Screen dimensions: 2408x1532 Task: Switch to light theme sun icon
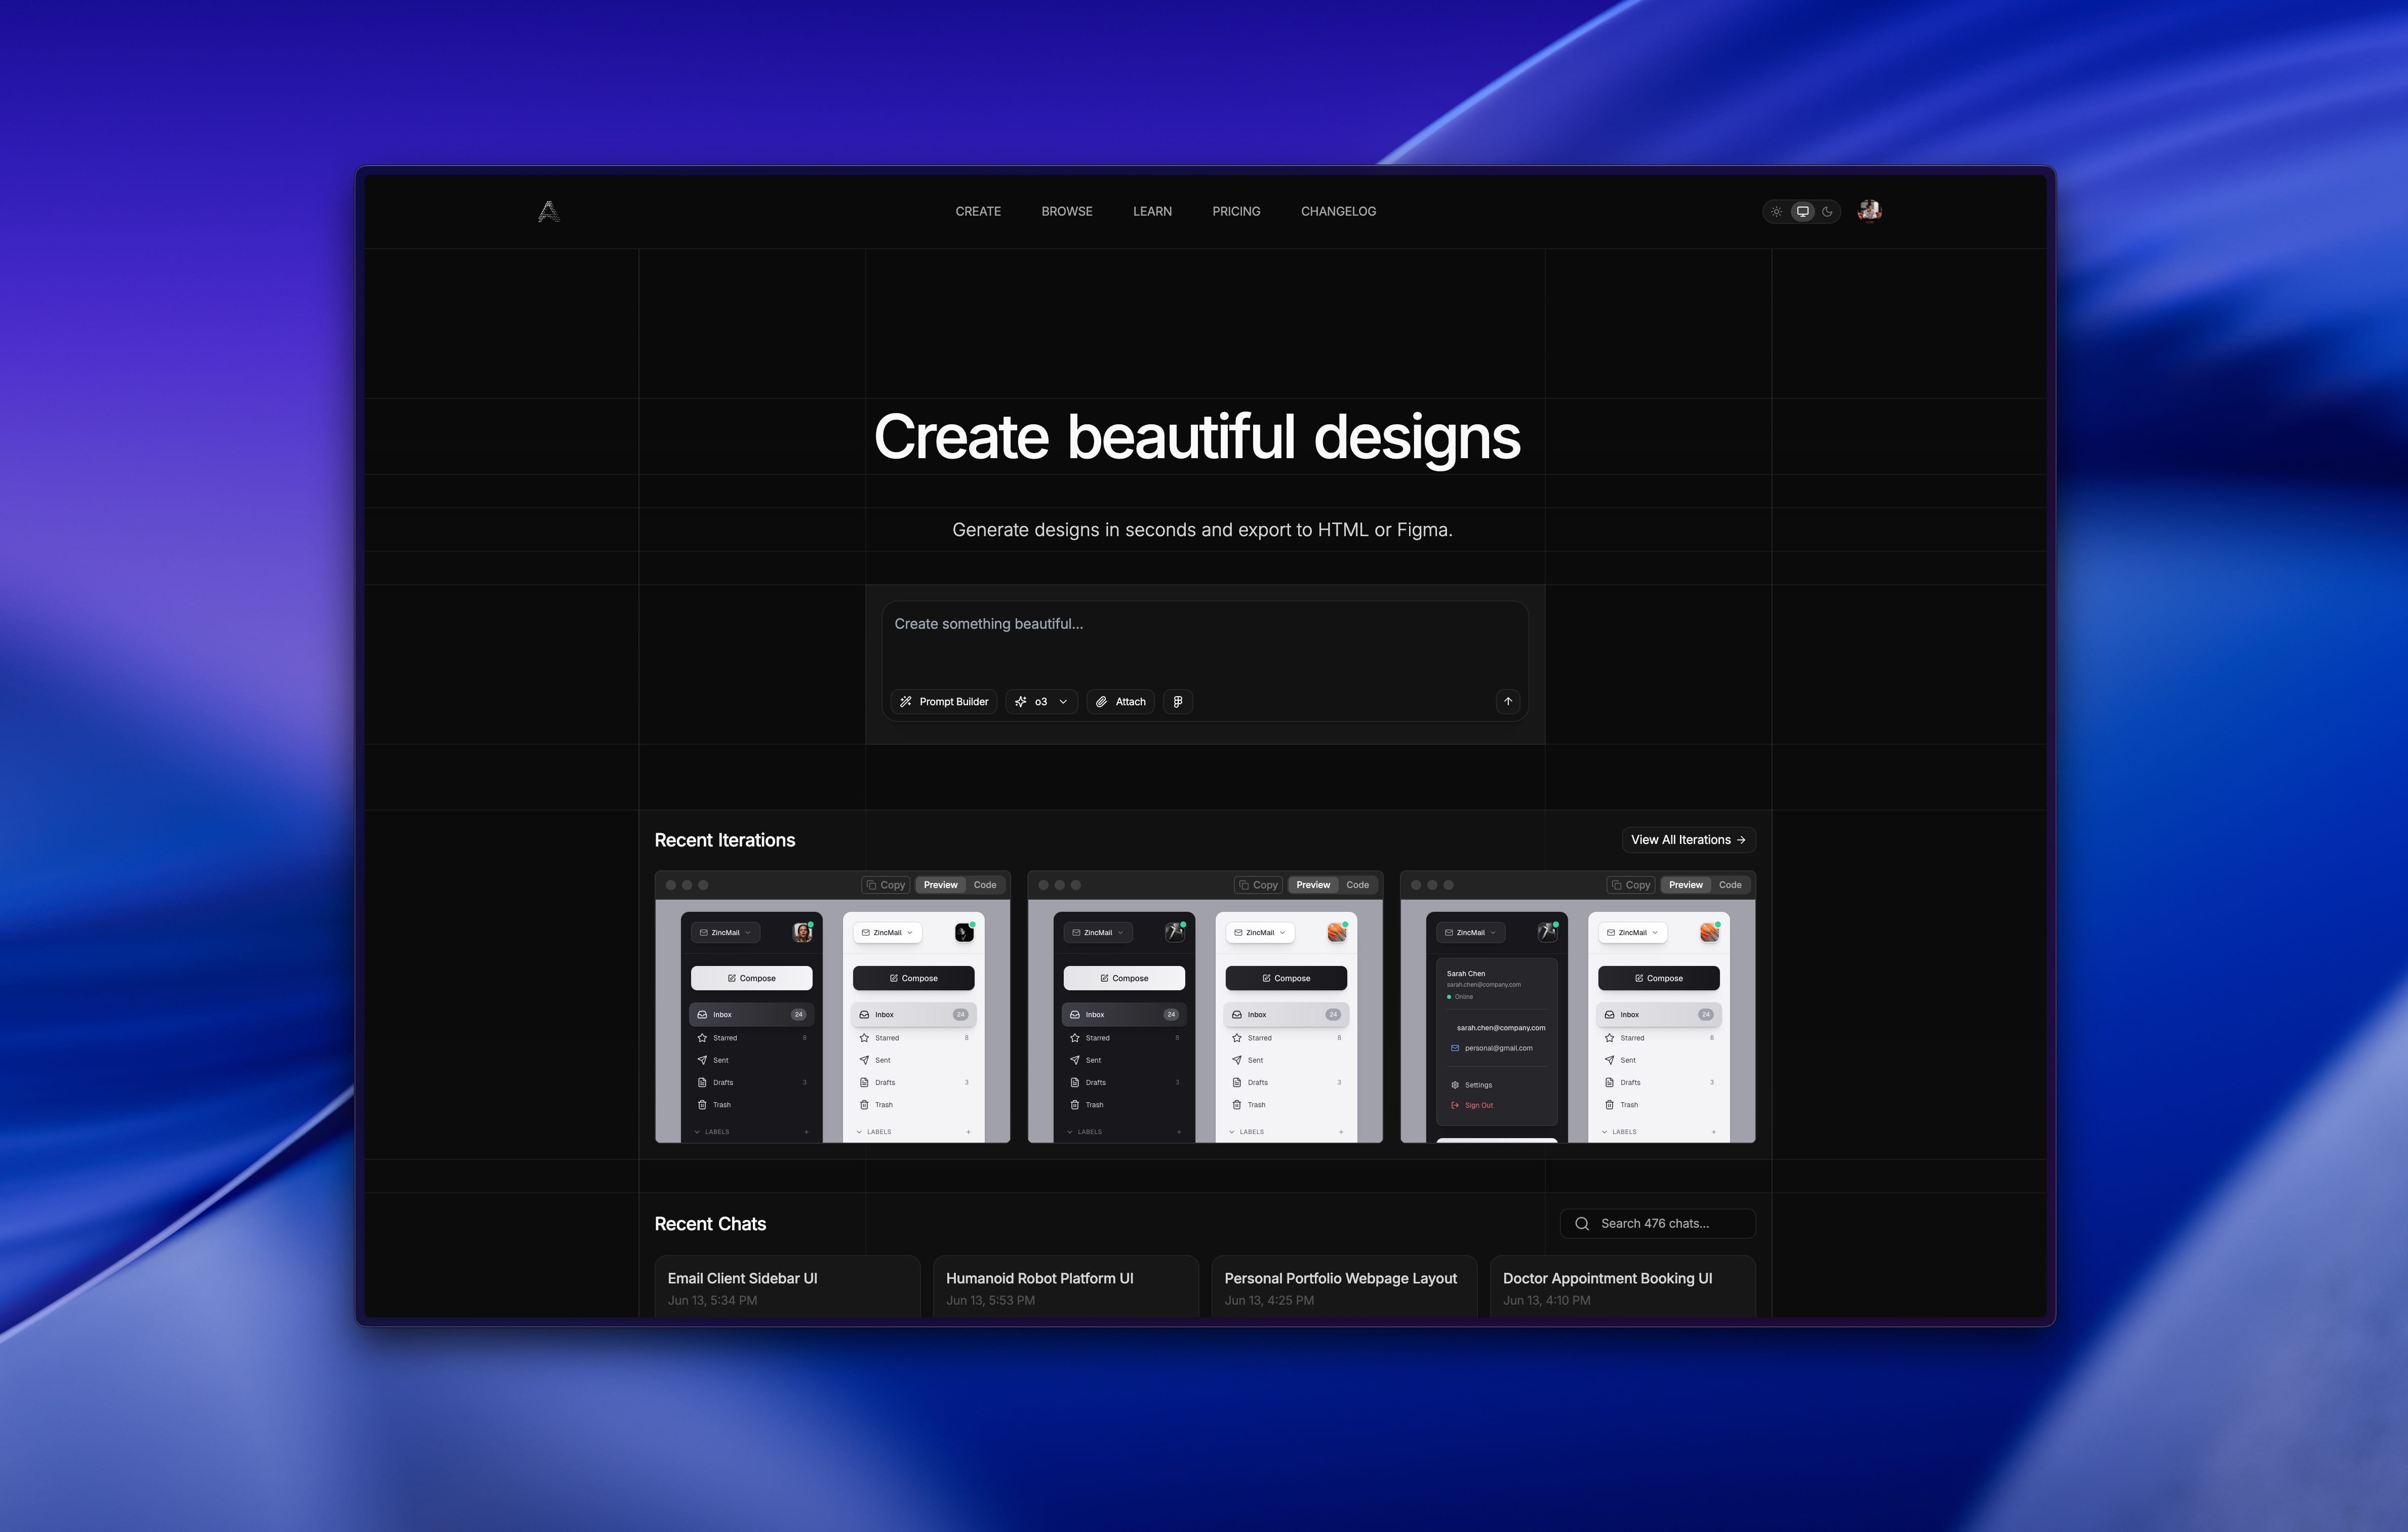click(1776, 211)
